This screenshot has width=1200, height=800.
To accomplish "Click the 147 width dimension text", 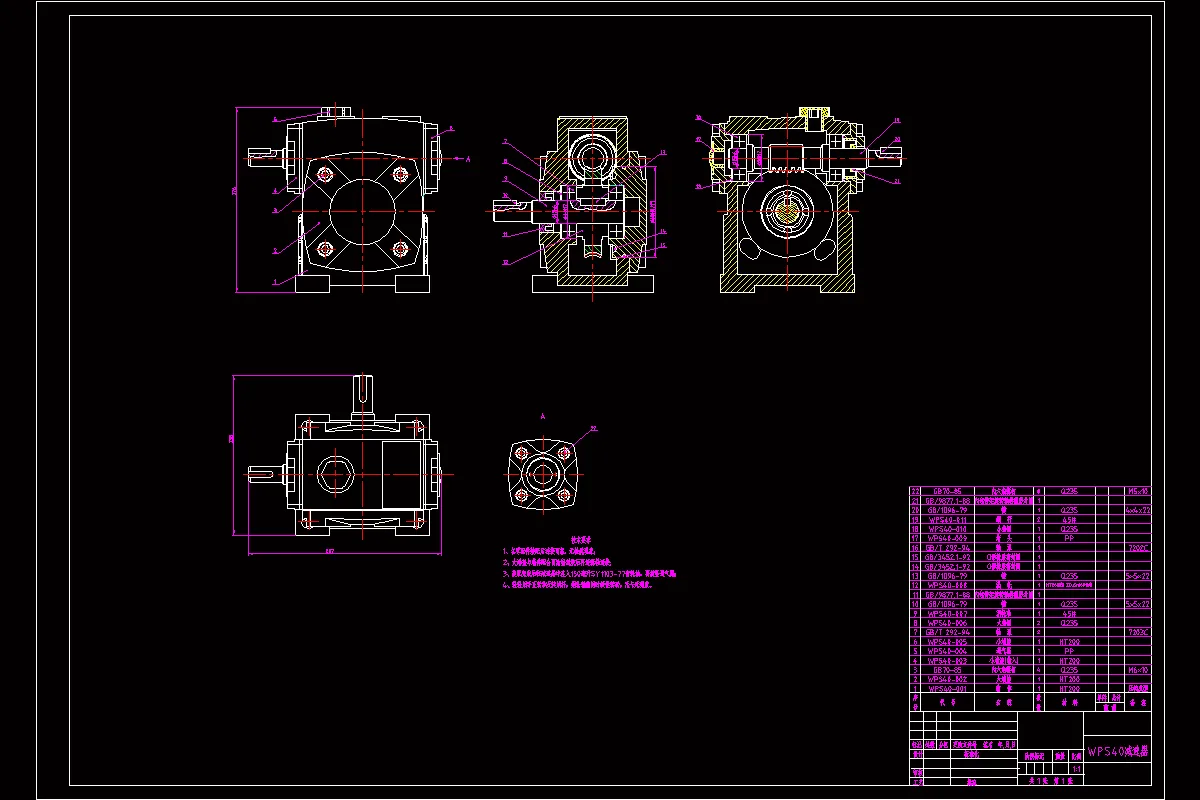I will point(329,551).
